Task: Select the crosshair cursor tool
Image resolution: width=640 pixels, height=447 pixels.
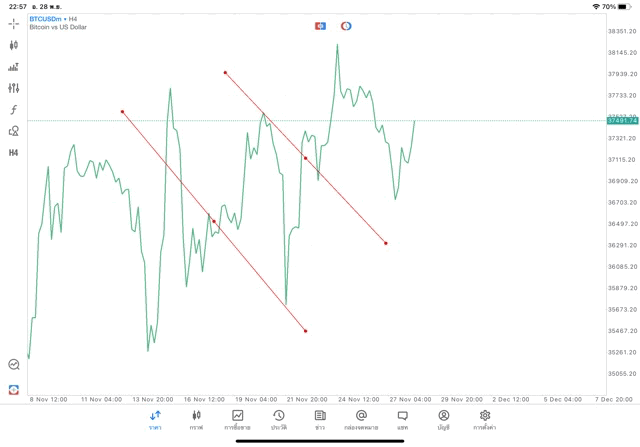Action: 13,23
